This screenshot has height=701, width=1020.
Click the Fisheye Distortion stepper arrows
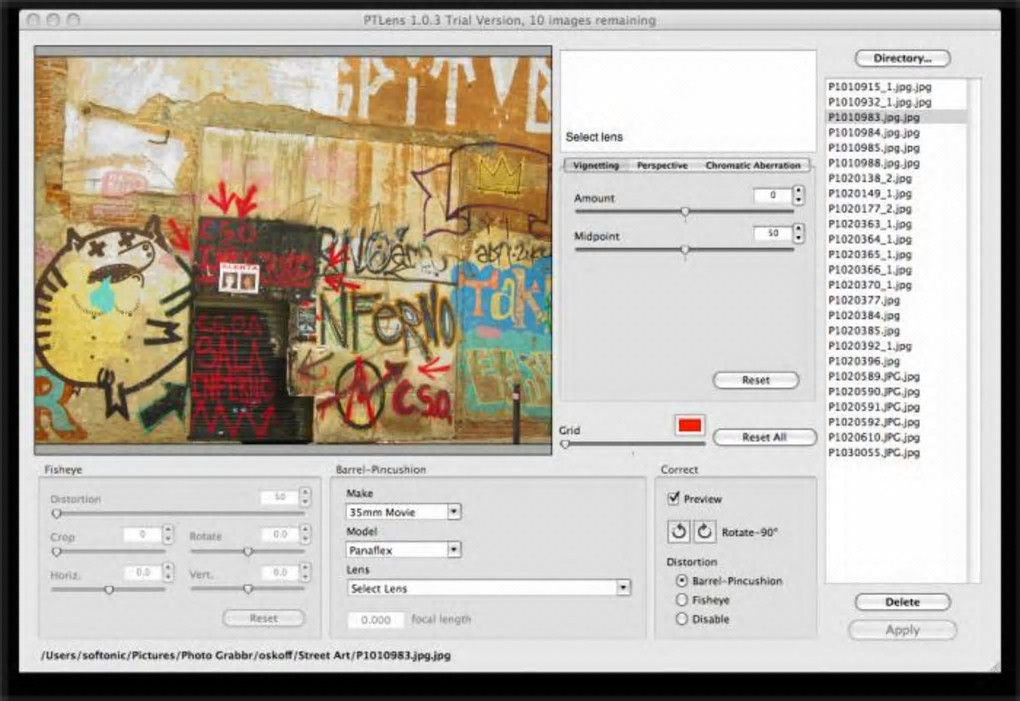click(305, 497)
